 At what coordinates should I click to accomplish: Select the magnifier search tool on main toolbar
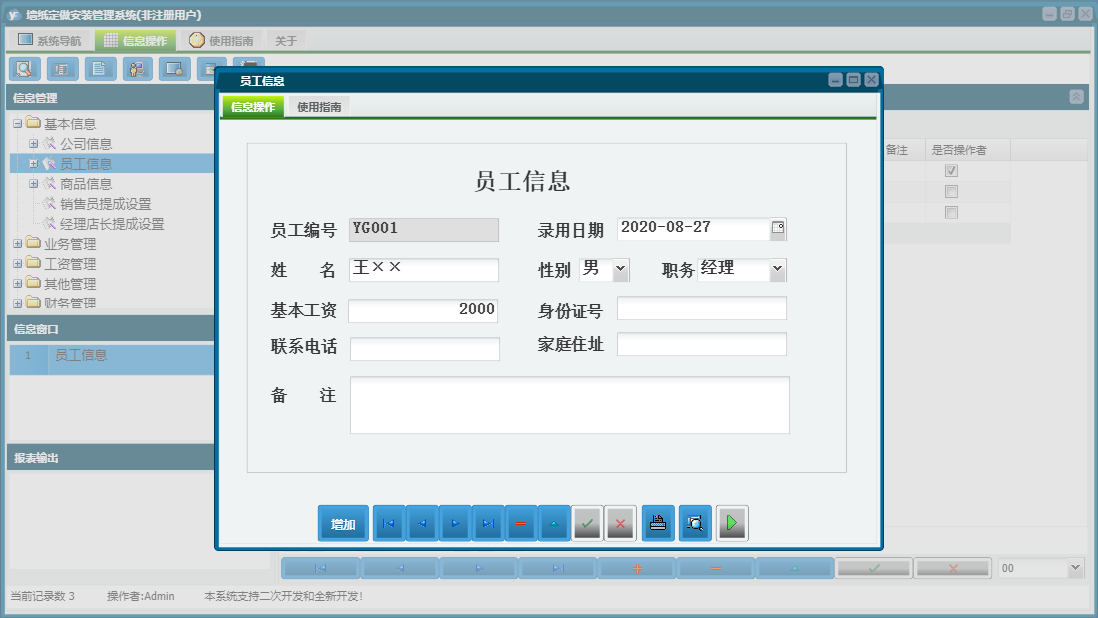click(x=24, y=69)
